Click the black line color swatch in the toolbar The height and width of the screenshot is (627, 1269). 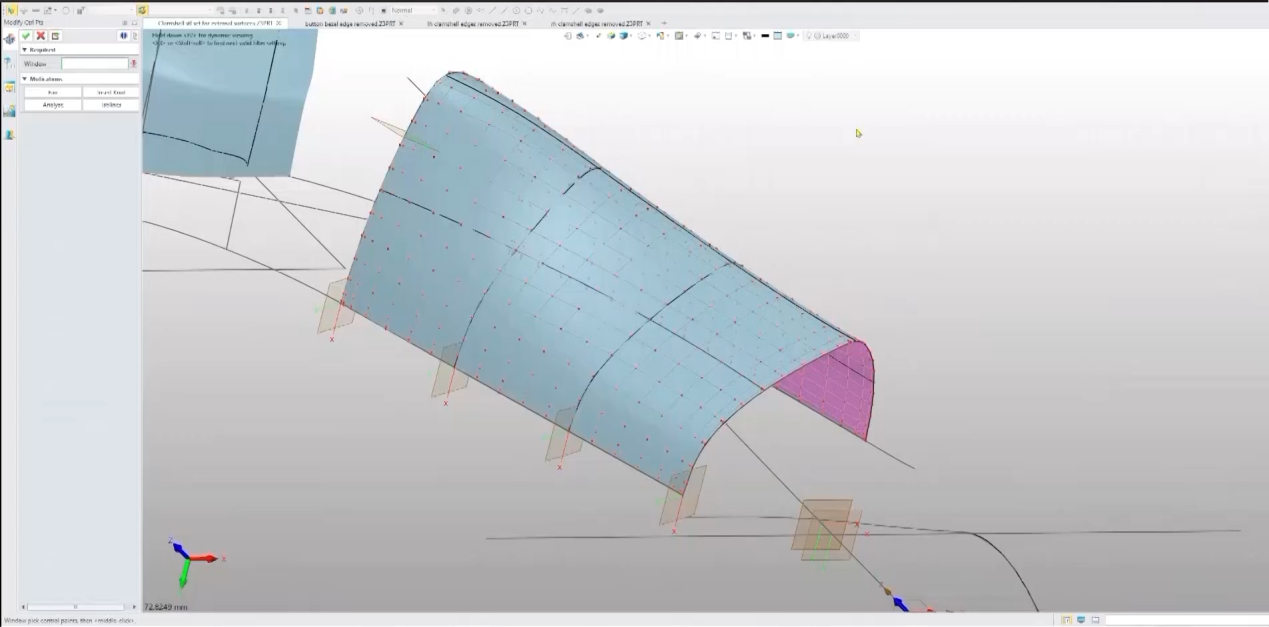[x=765, y=35]
